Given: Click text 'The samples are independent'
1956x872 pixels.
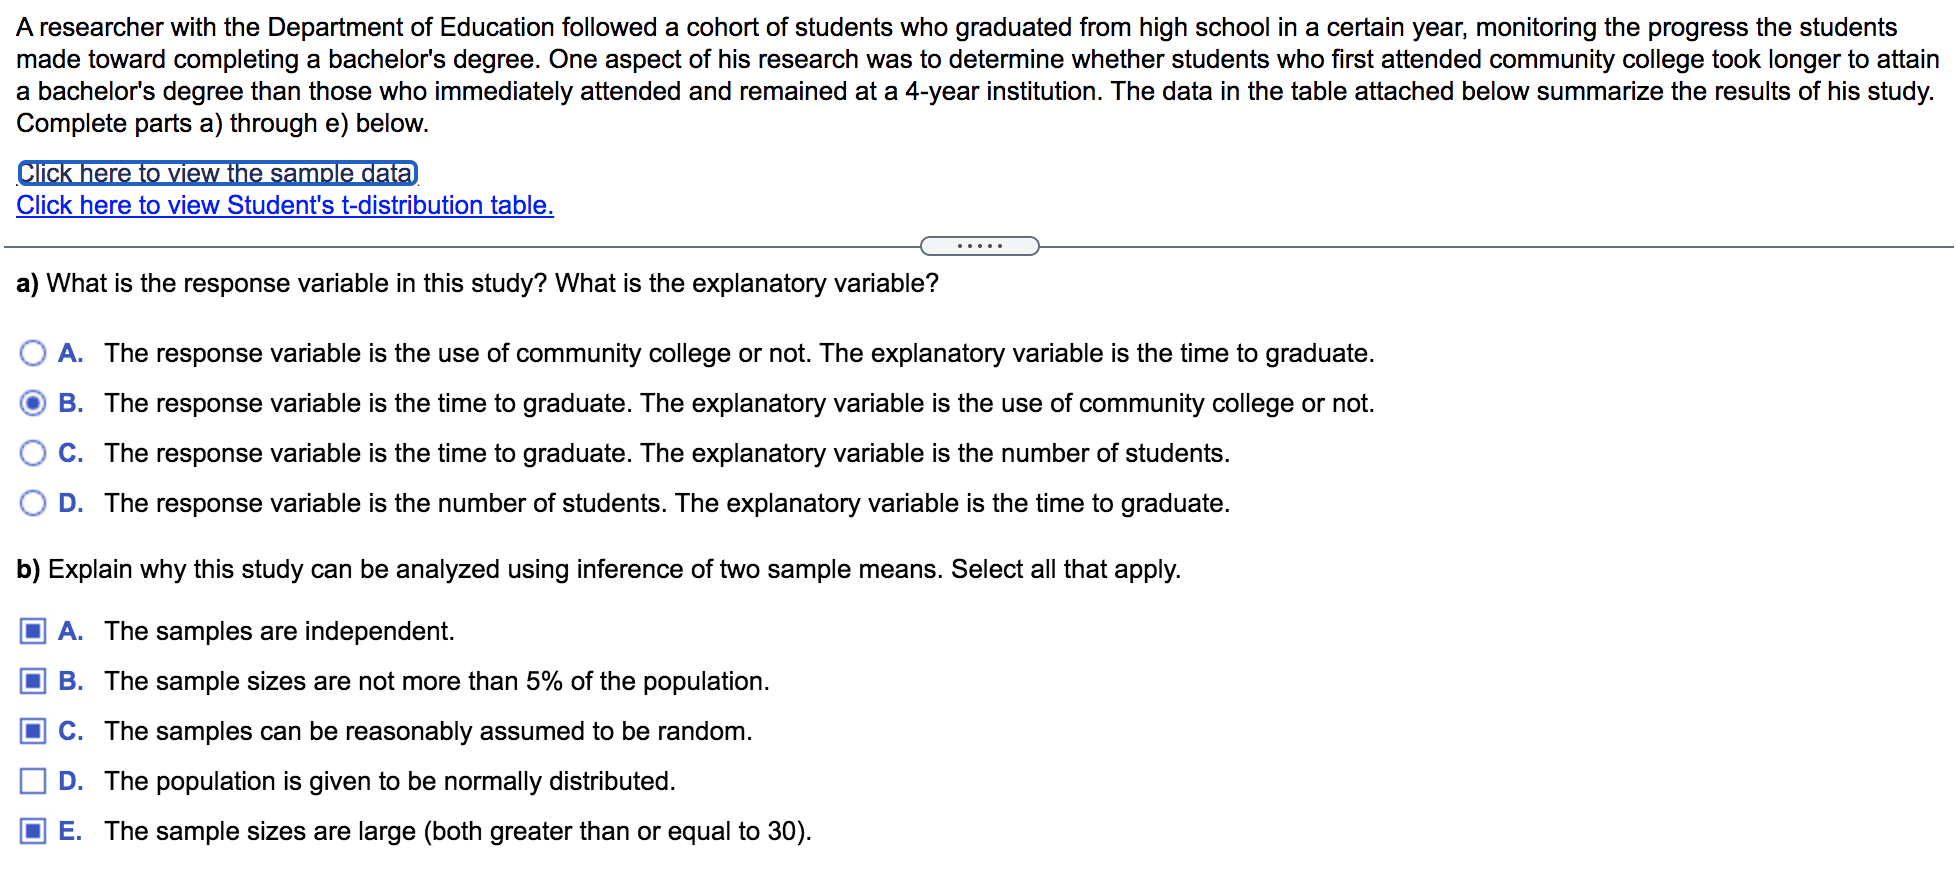Looking at the screenshot, I should pos(280,630).
